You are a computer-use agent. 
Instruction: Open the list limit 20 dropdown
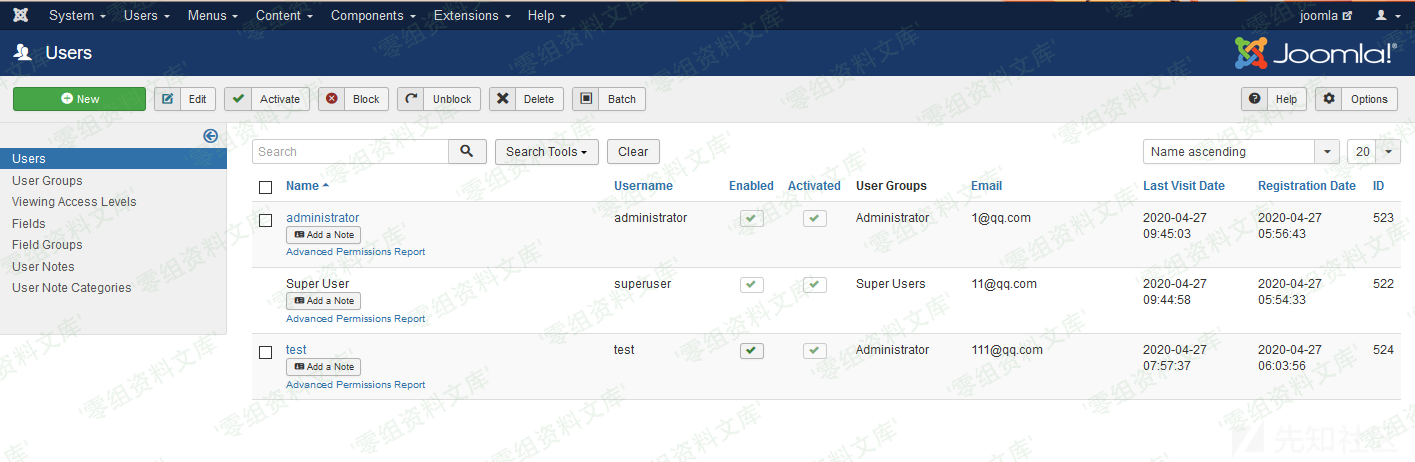point(1373,152)
